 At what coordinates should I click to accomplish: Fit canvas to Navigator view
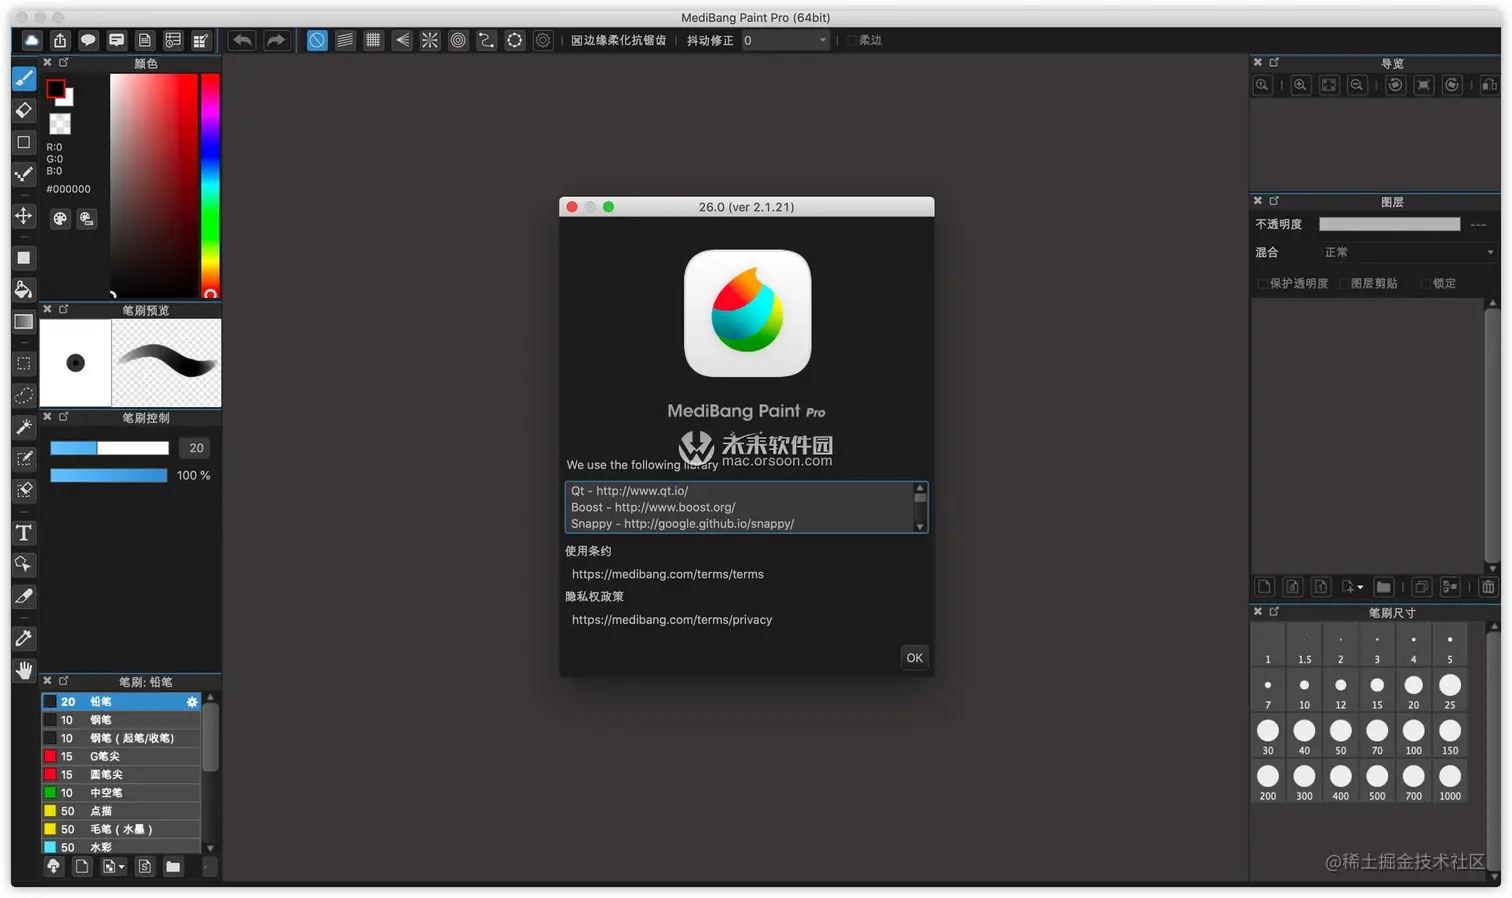[x=1329, y=85]
